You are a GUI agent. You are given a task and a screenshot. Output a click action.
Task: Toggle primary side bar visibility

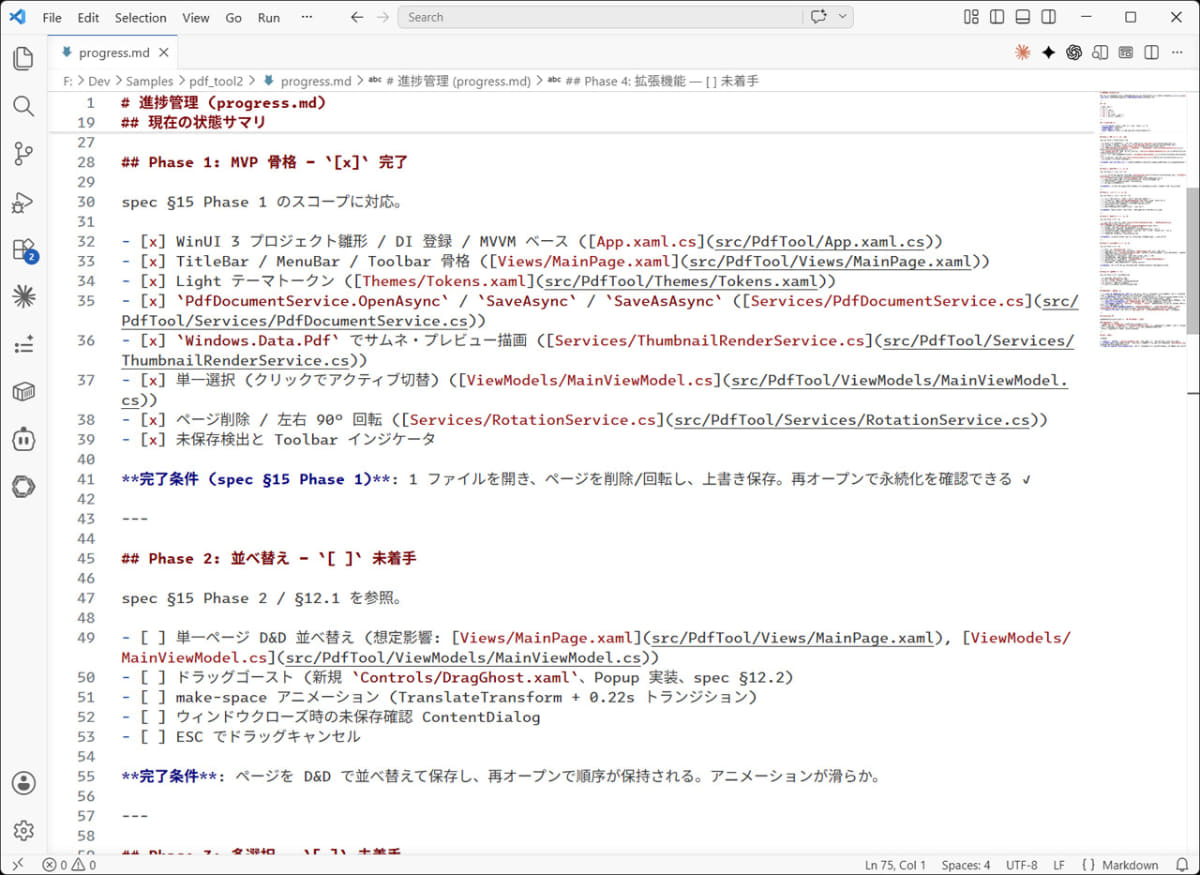997,17
